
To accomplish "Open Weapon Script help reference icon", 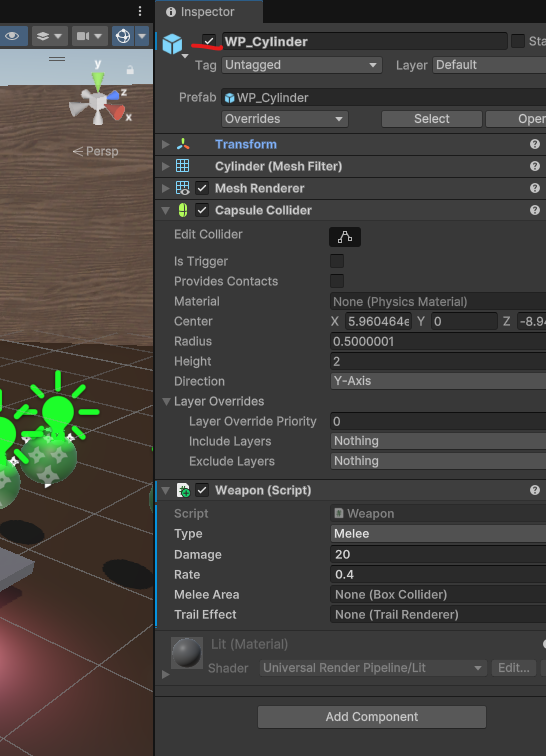I will click(x=534, y=490).
